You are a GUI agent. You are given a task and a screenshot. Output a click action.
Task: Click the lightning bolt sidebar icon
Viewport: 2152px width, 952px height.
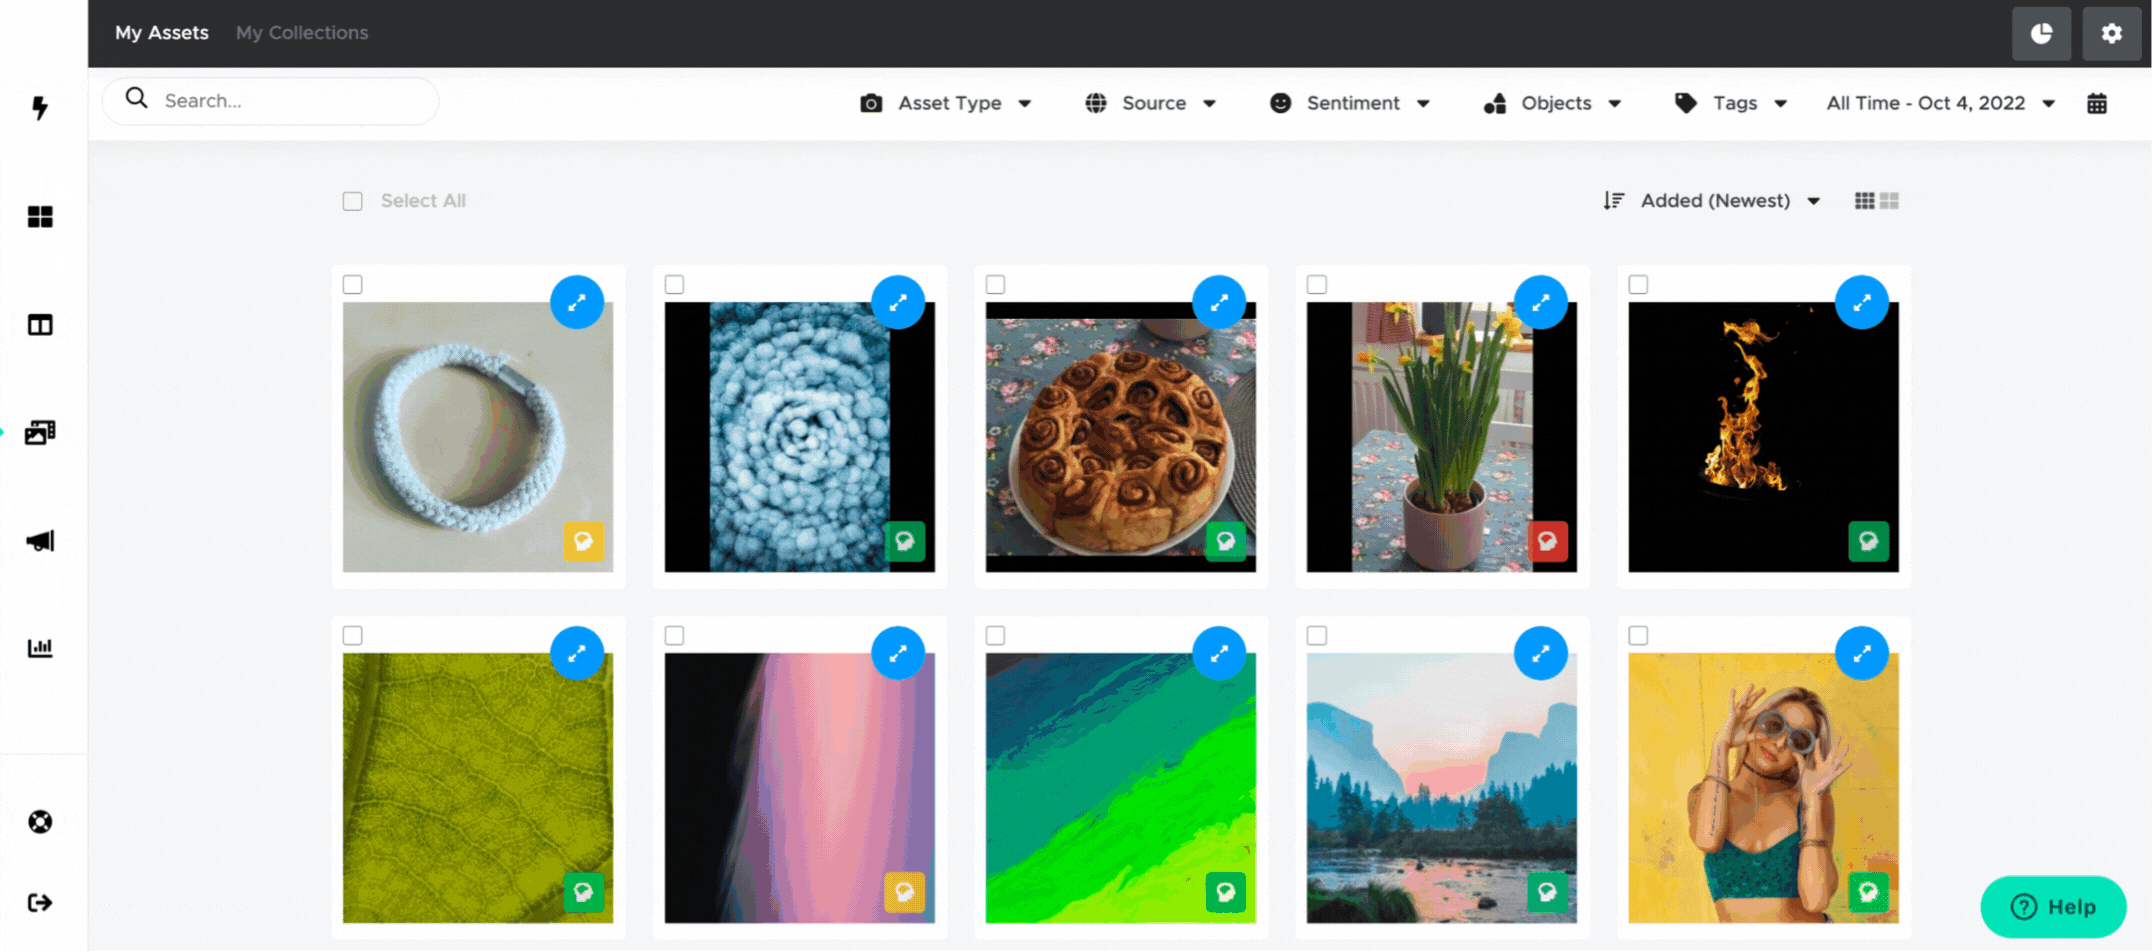coord(40,108)
